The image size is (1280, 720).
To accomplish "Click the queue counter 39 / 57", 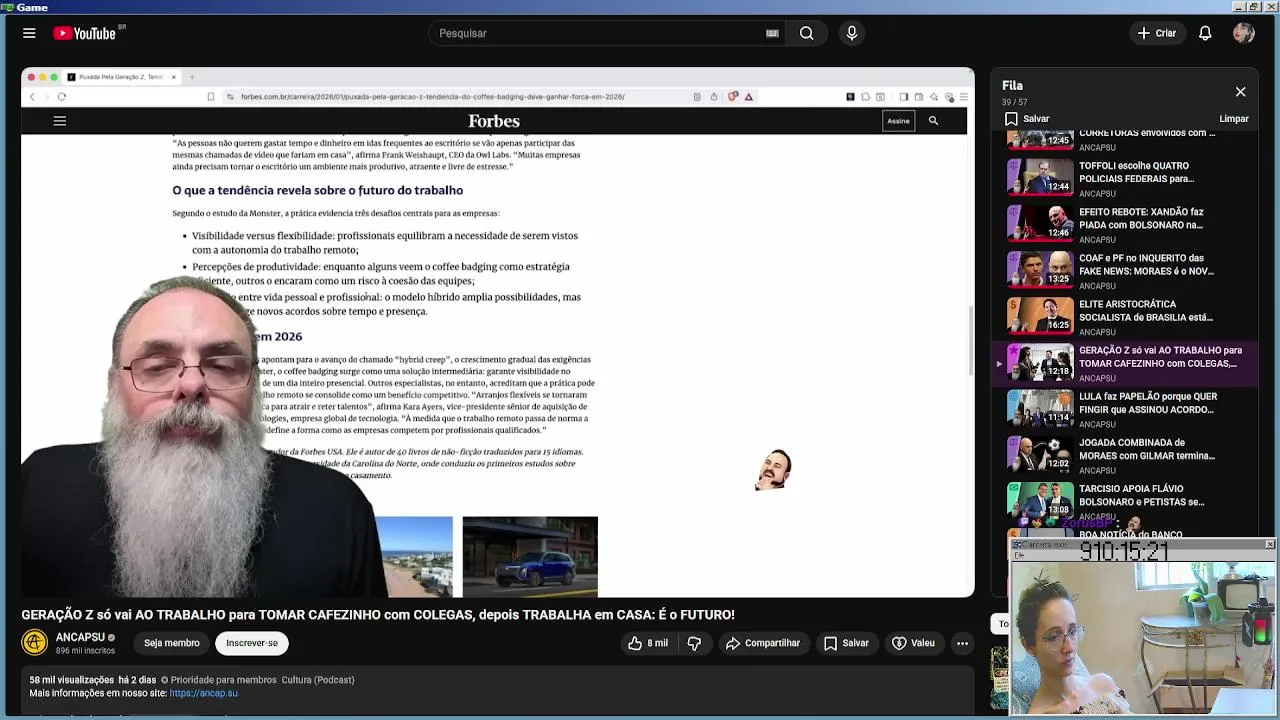I will click(x=1015, y=102).
